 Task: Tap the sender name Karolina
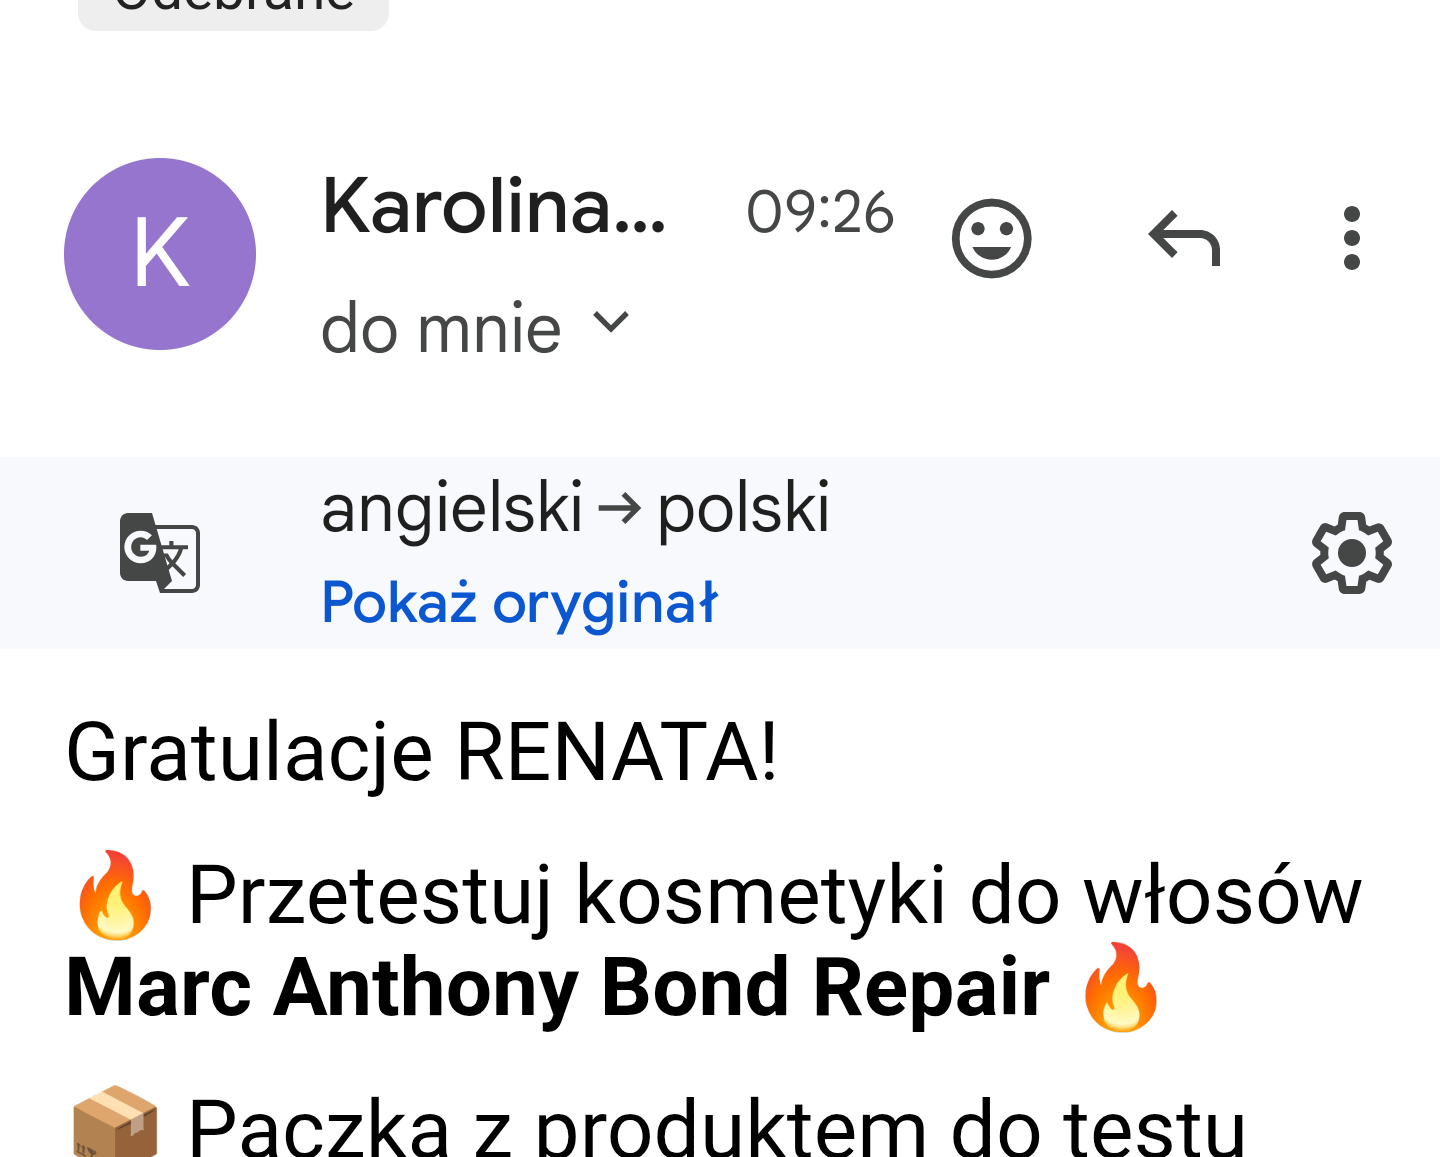click(x=493, y=207)
